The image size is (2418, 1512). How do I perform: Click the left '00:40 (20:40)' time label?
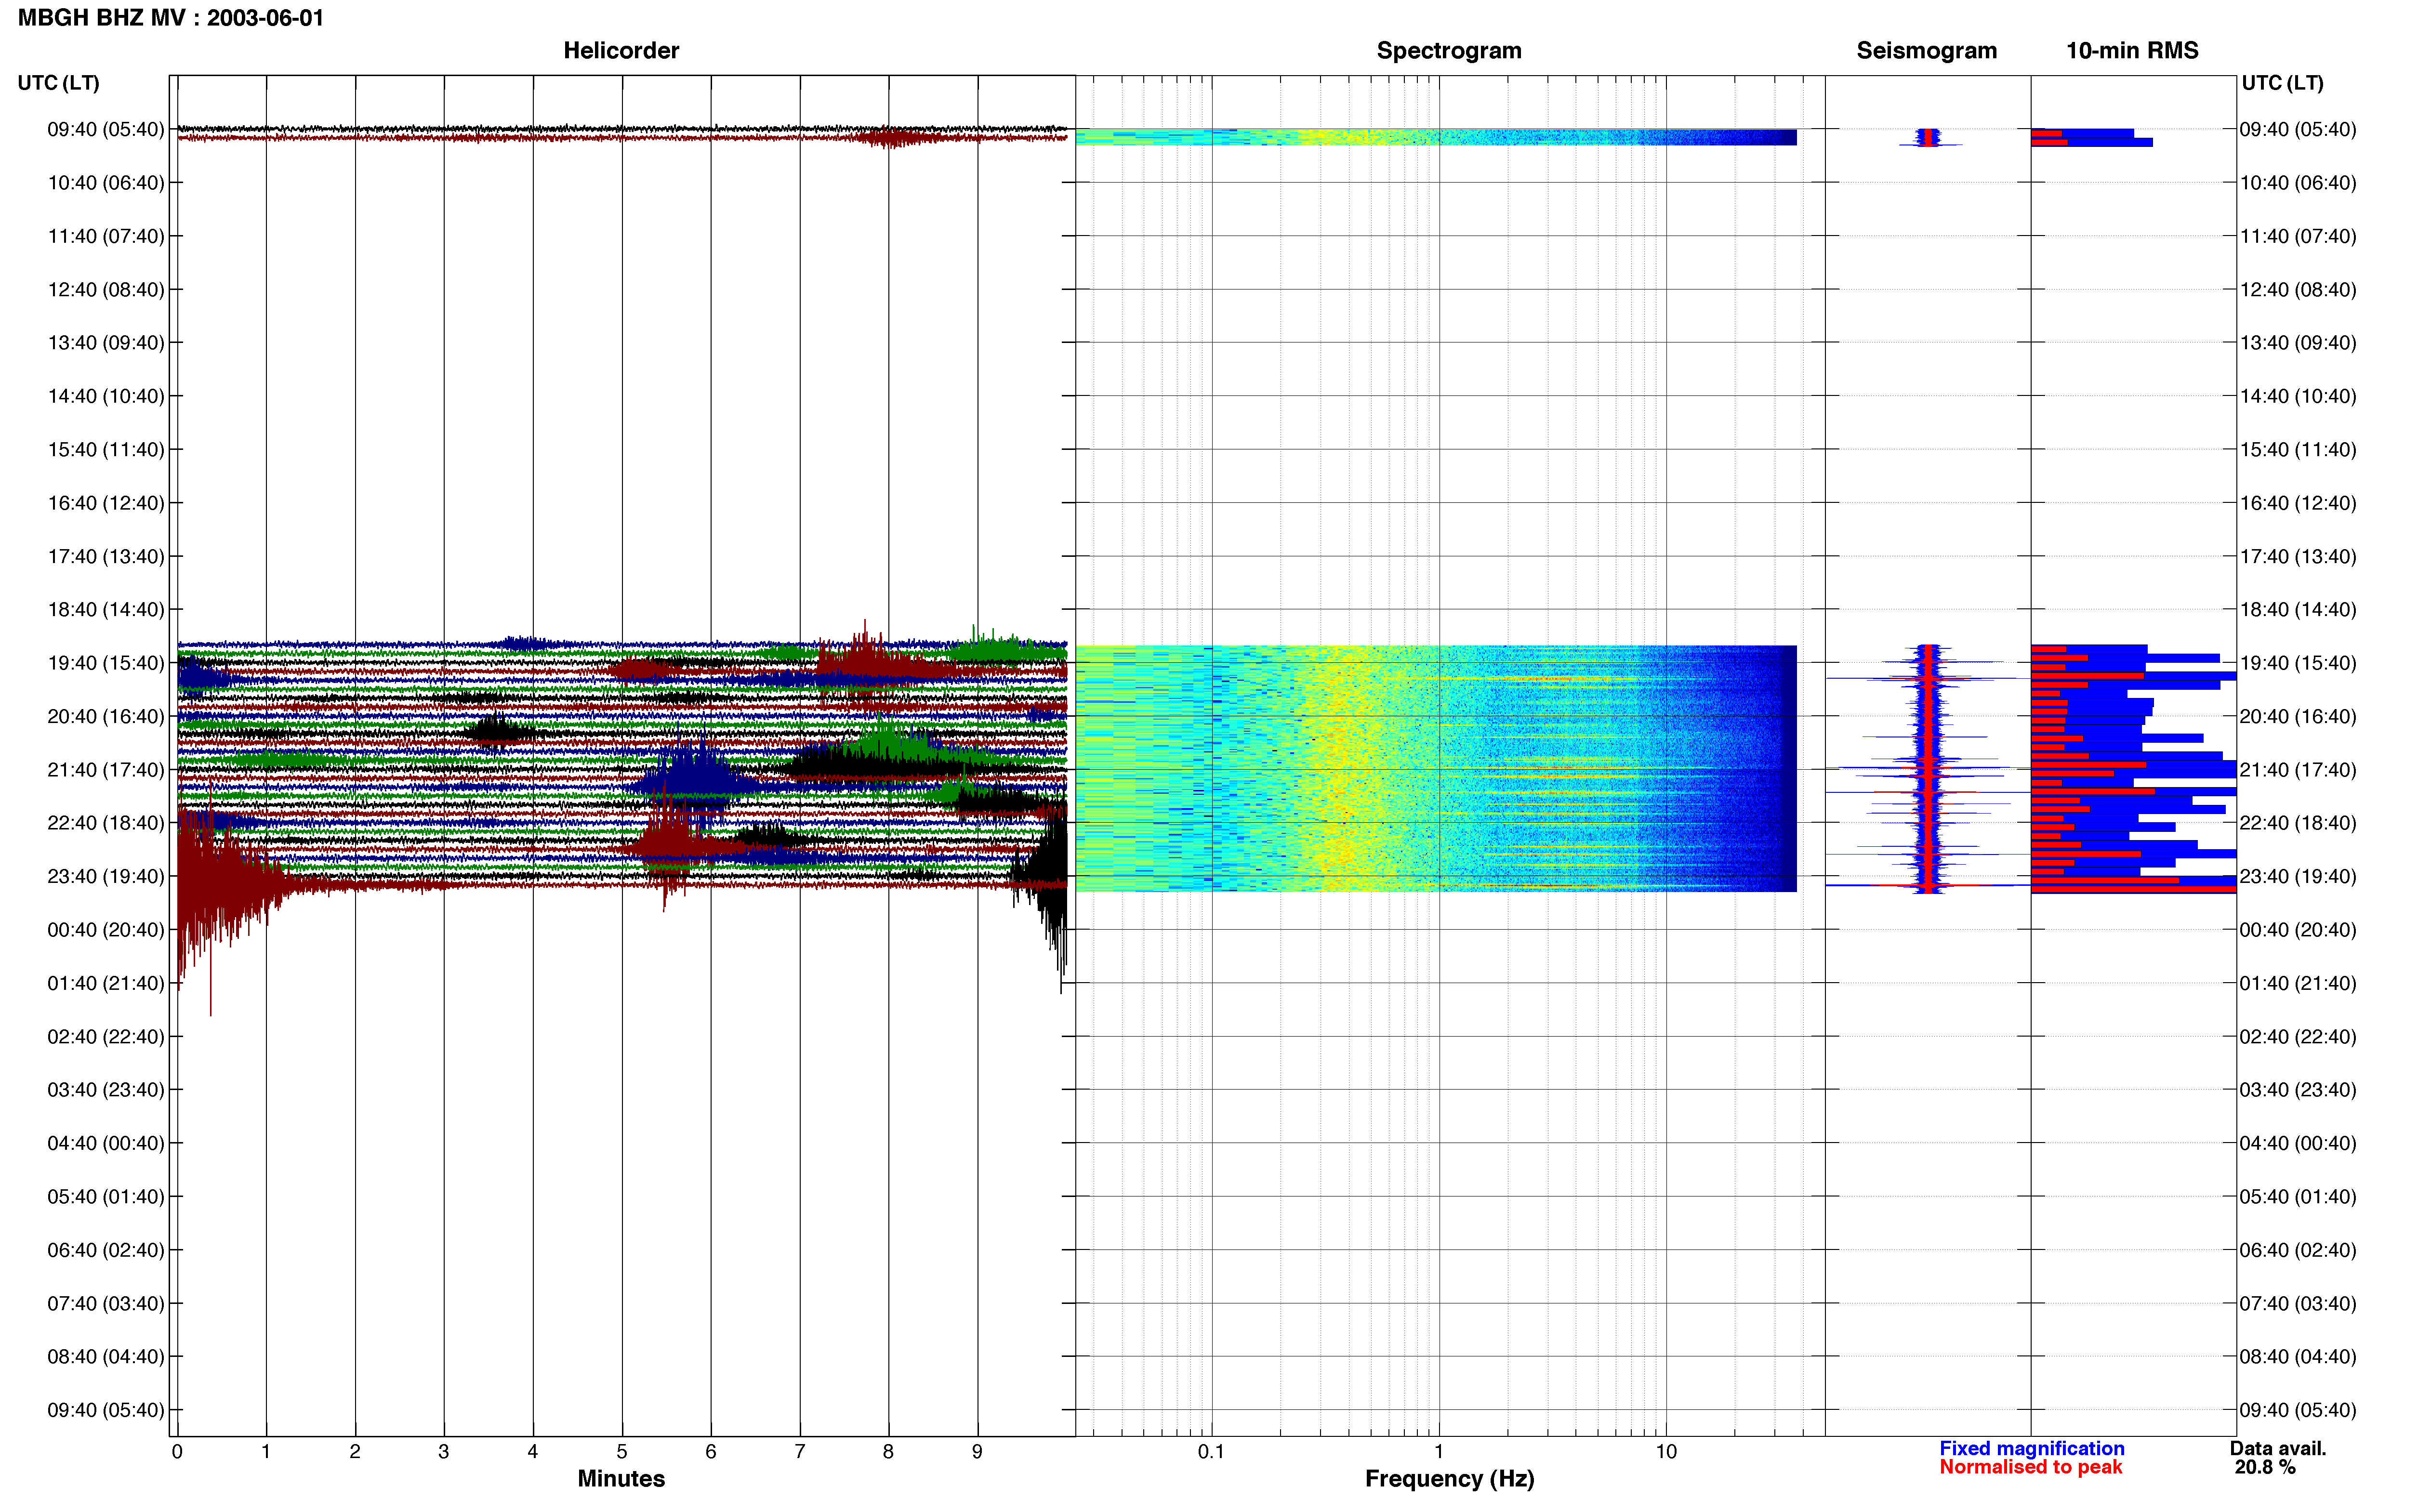[x=106, y=929]
